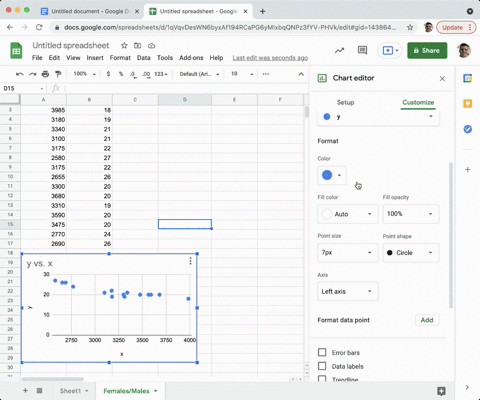Hide the side panel arrow
The height and width of the screenshot is (400, 480).
coord(467,387)
